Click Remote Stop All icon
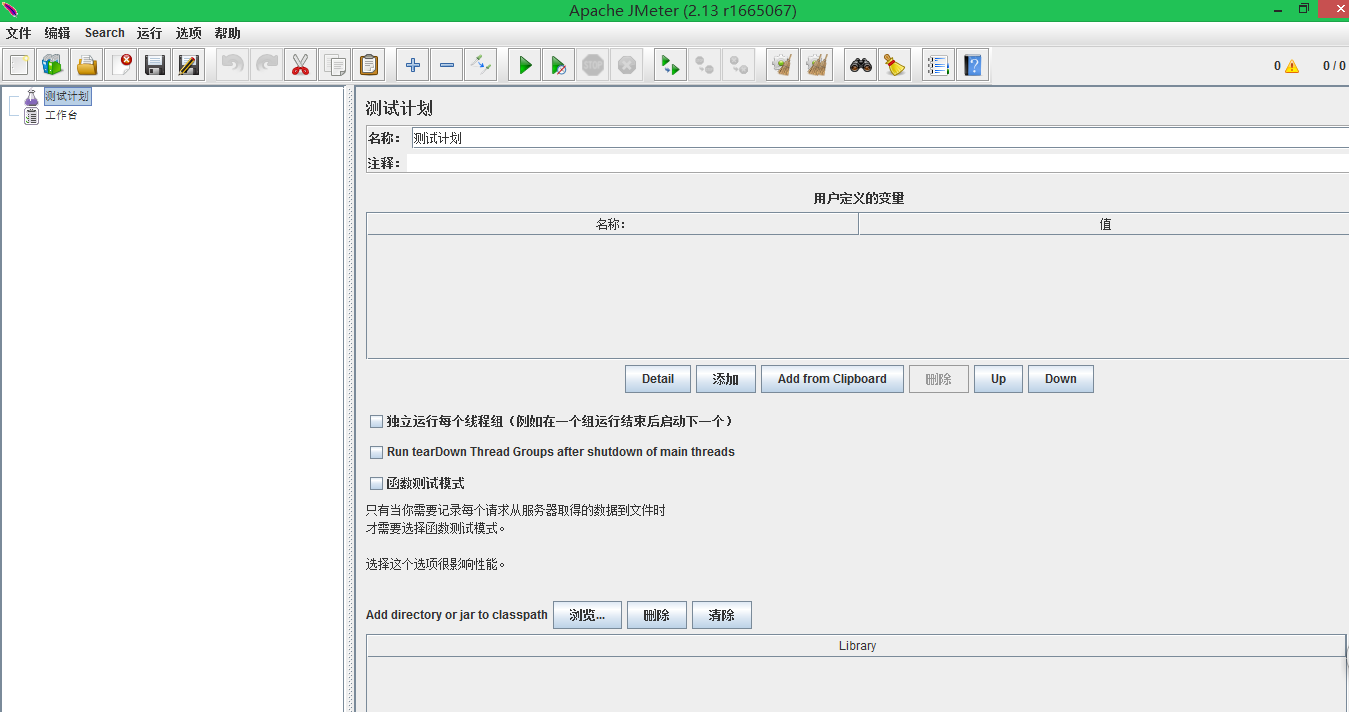Viewport: 1349px width, 712px height. tap(705, 66)
